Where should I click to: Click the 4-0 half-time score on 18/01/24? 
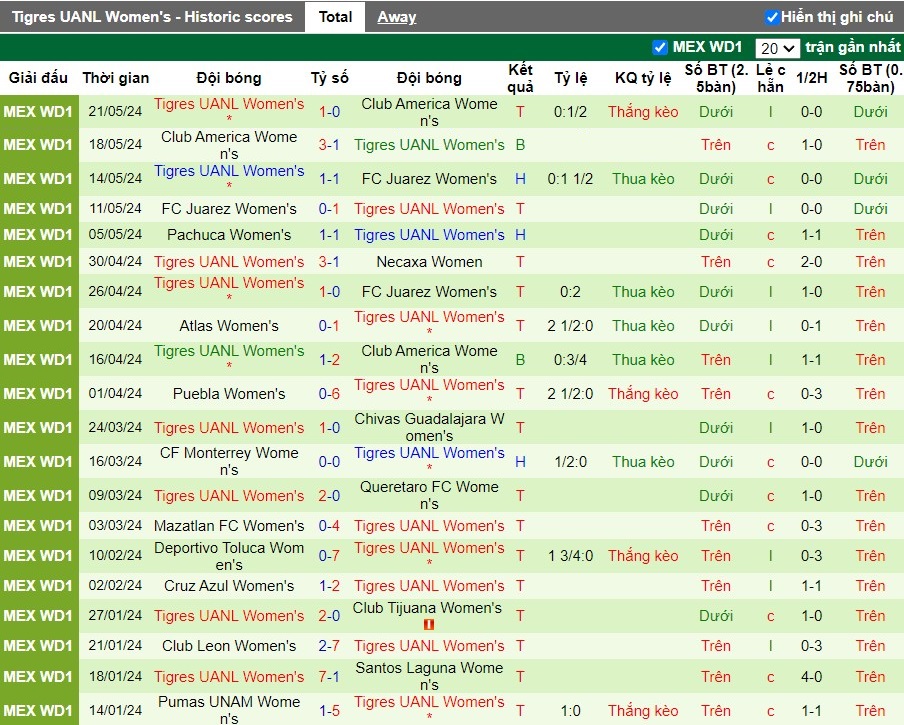pyautogui.click(x=811, y=677)
